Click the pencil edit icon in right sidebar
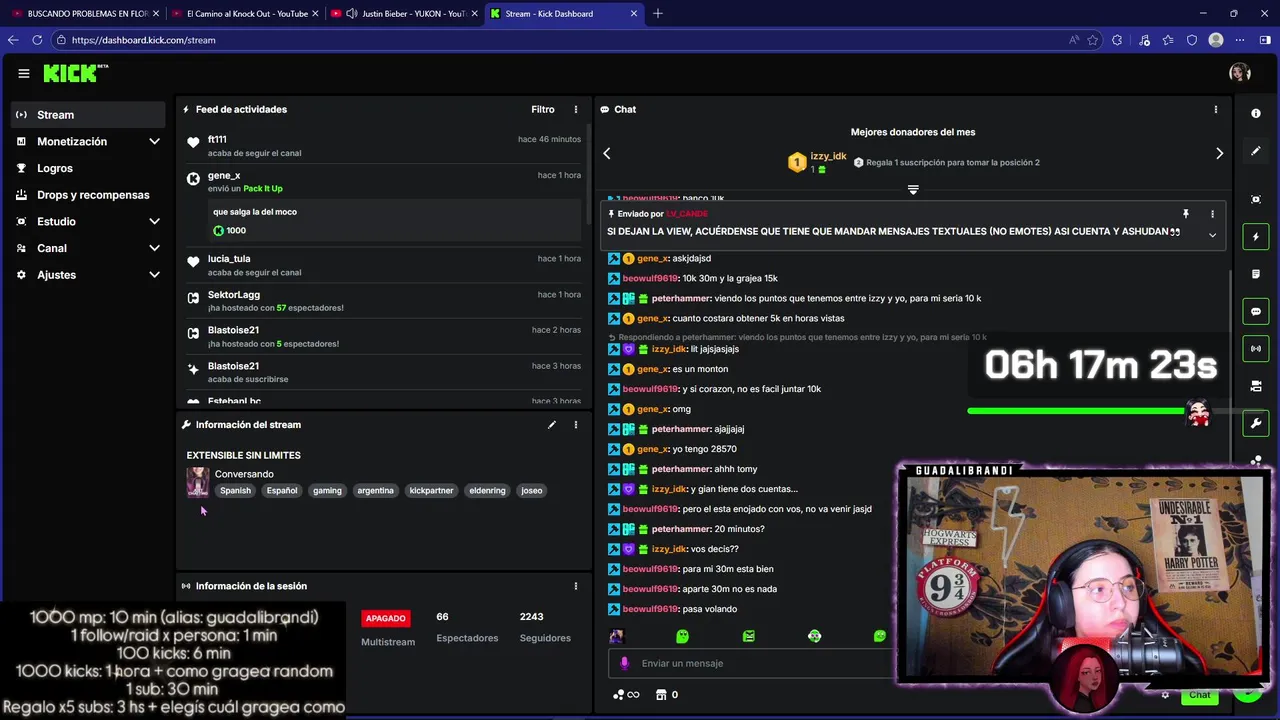1280x720 pixels. pos(1256,151)
